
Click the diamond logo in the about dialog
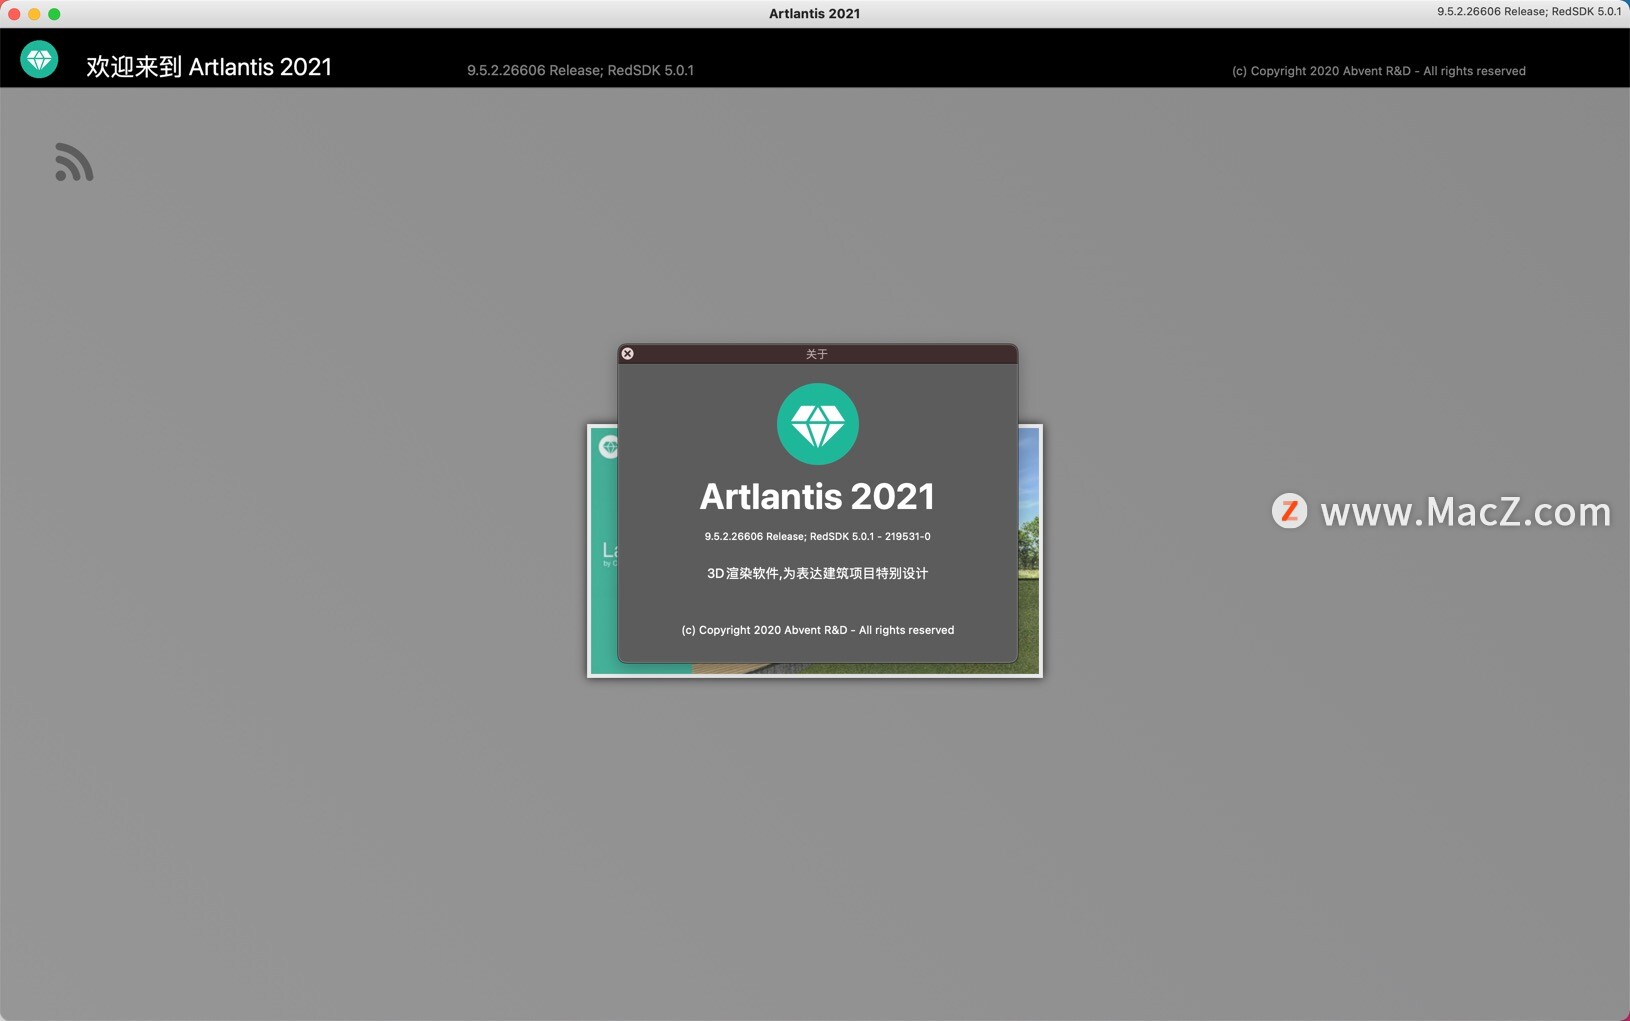tap(817, 424)
